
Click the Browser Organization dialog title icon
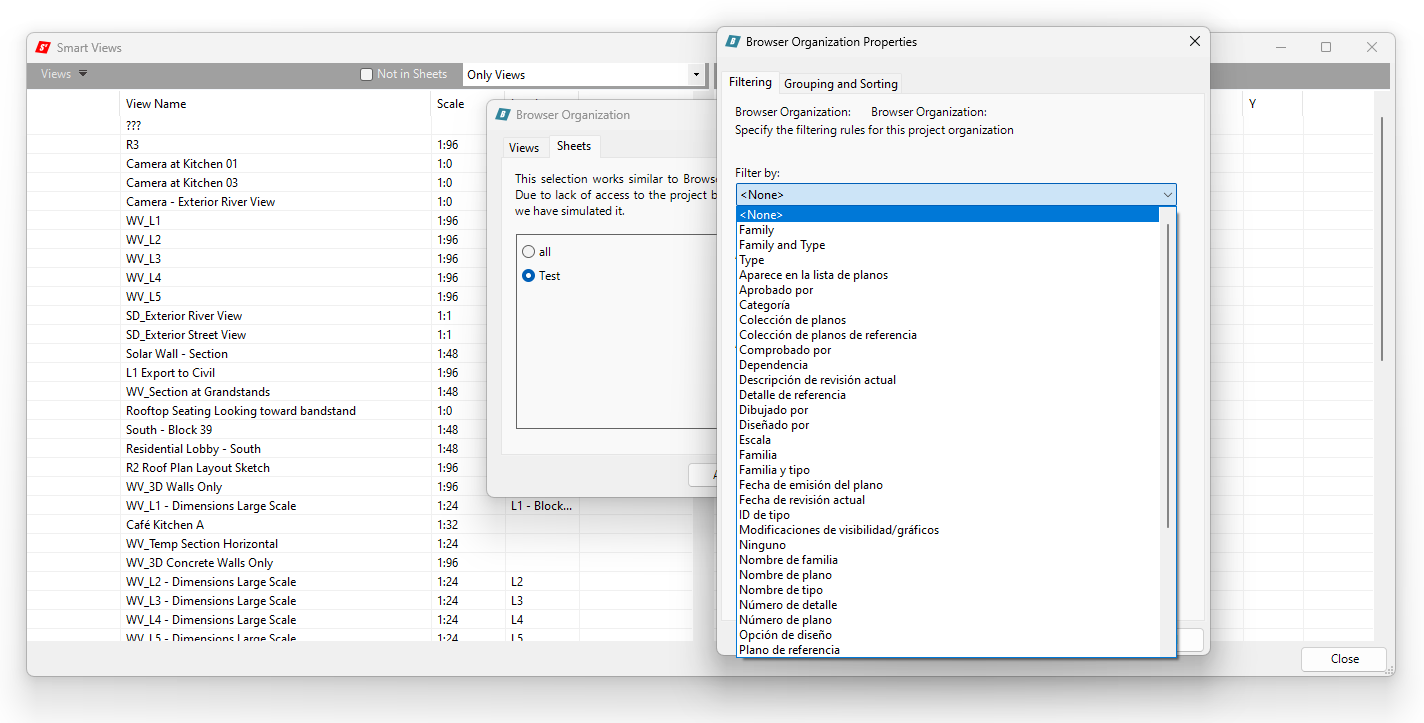(503, 115)
